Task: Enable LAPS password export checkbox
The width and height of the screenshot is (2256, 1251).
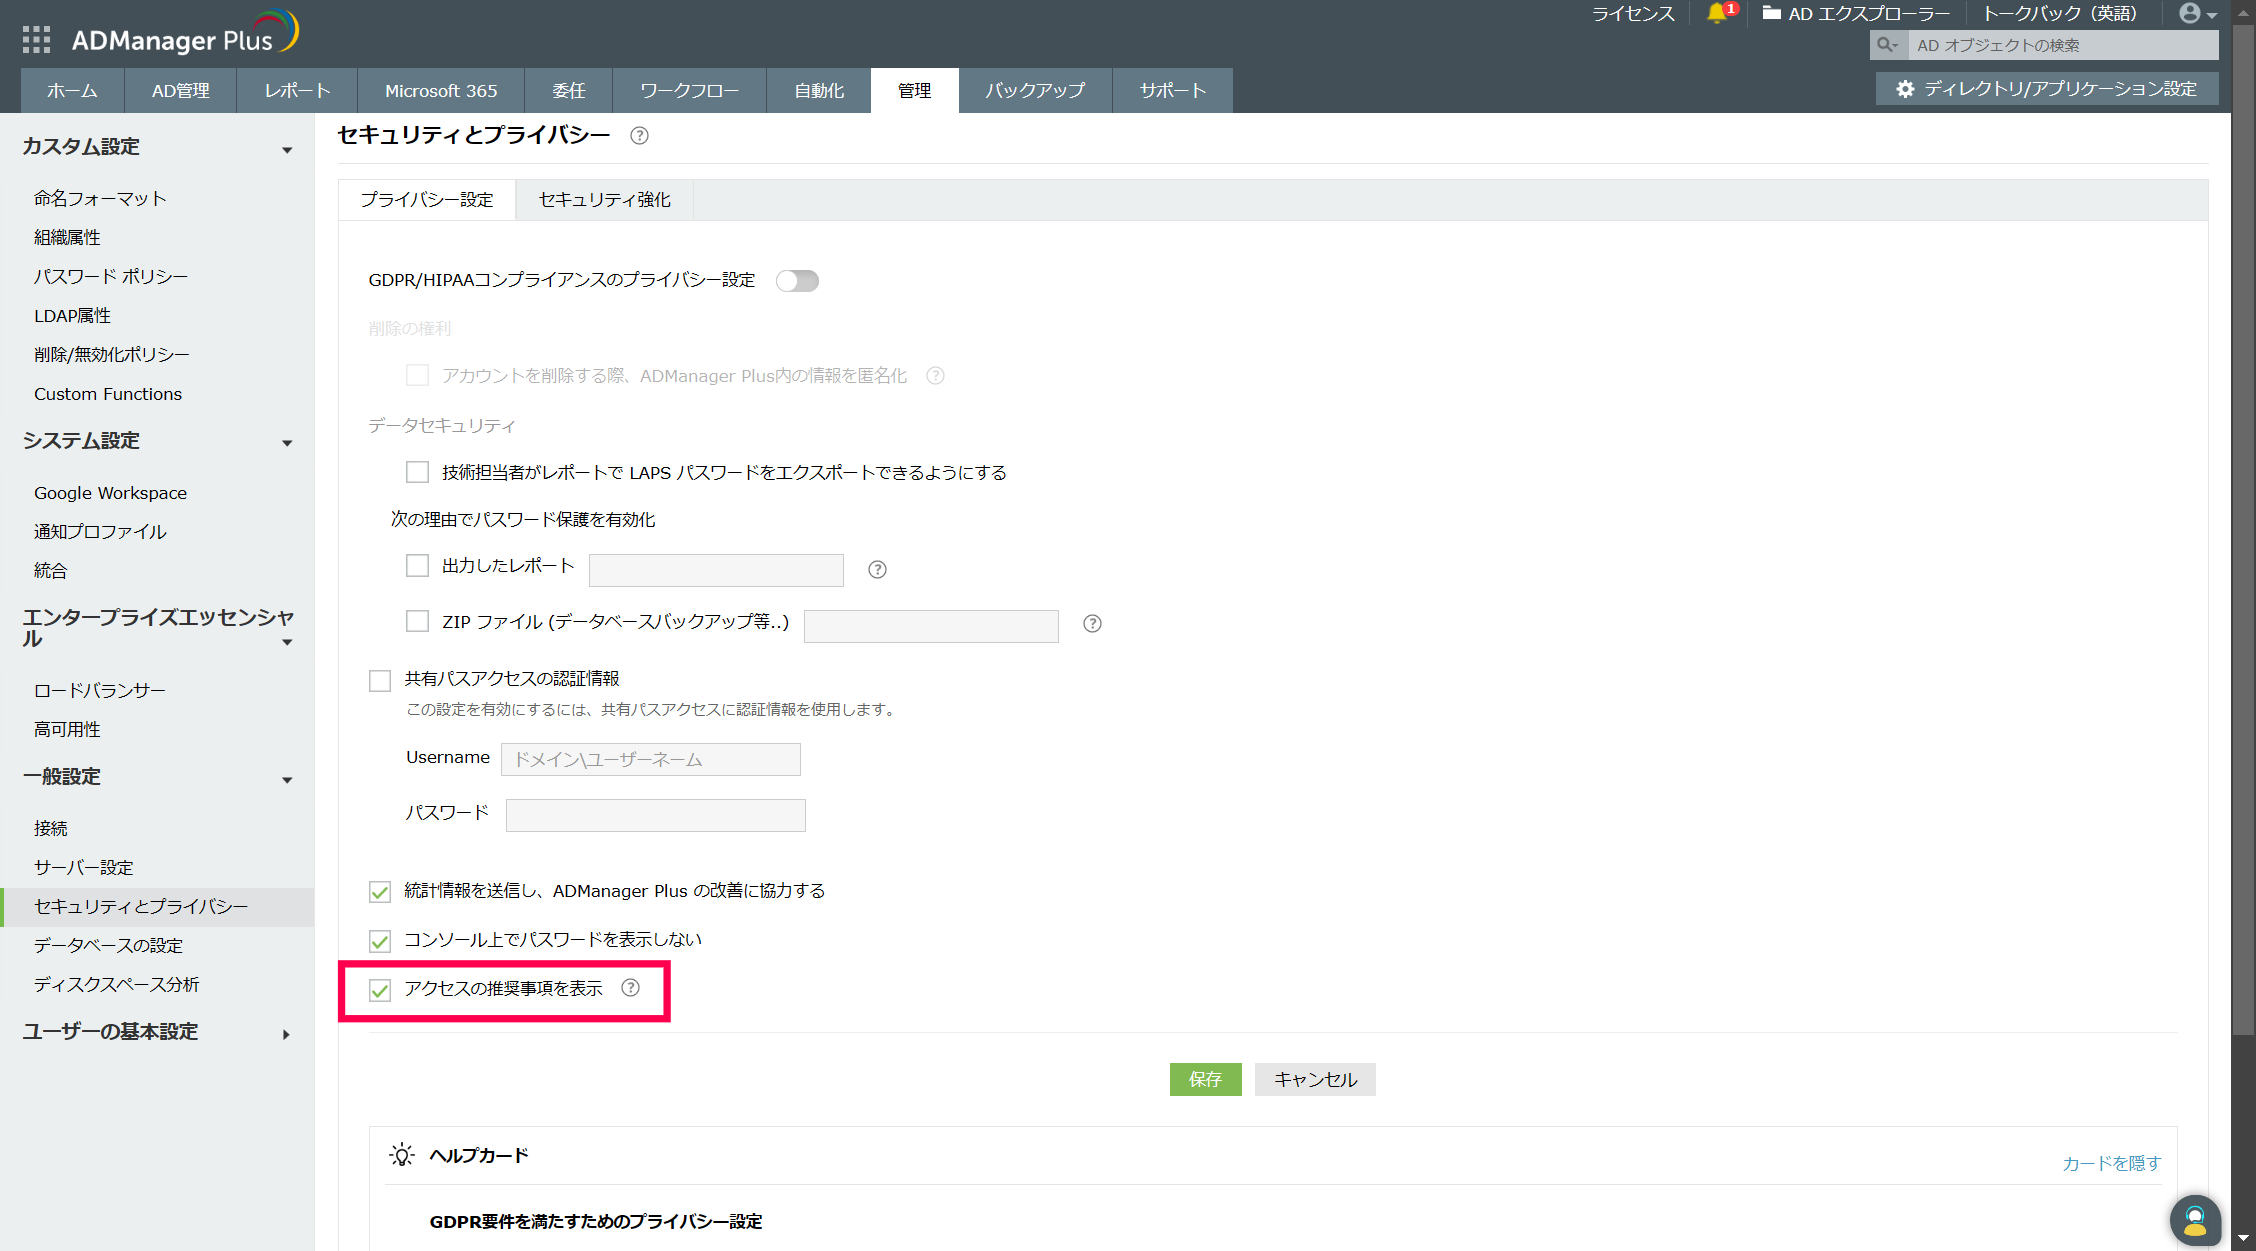Action: click(x=417, y=472)
